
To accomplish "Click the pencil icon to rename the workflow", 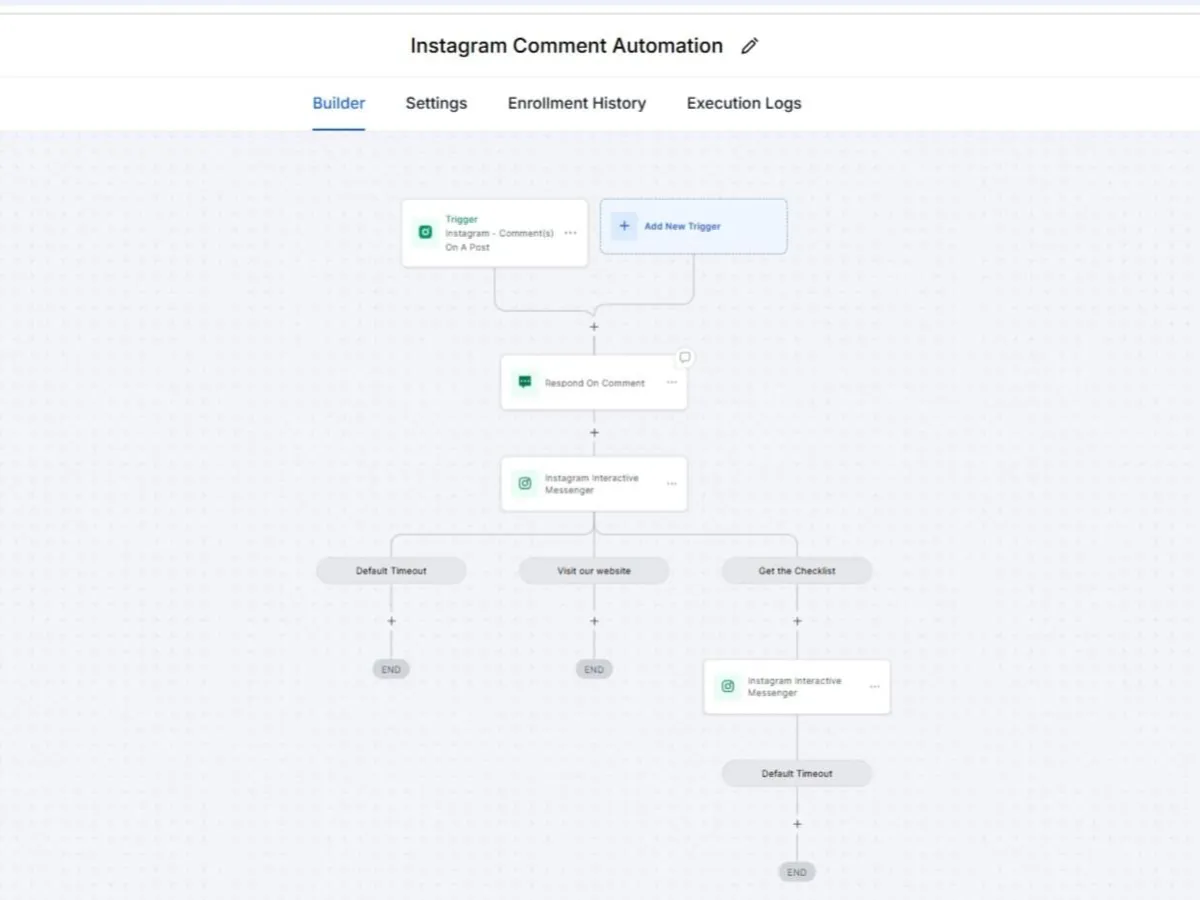I will point(749,46).
